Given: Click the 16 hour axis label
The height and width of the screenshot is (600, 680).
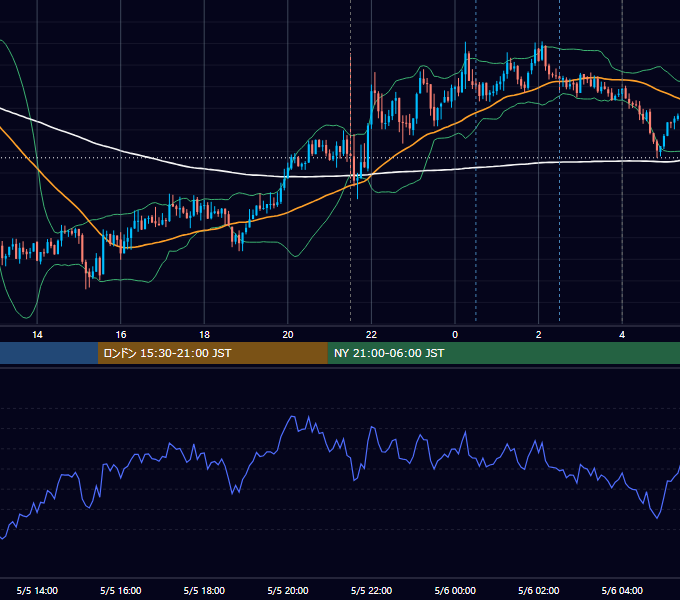Looking at the screenshot, I should pos(121,335).
